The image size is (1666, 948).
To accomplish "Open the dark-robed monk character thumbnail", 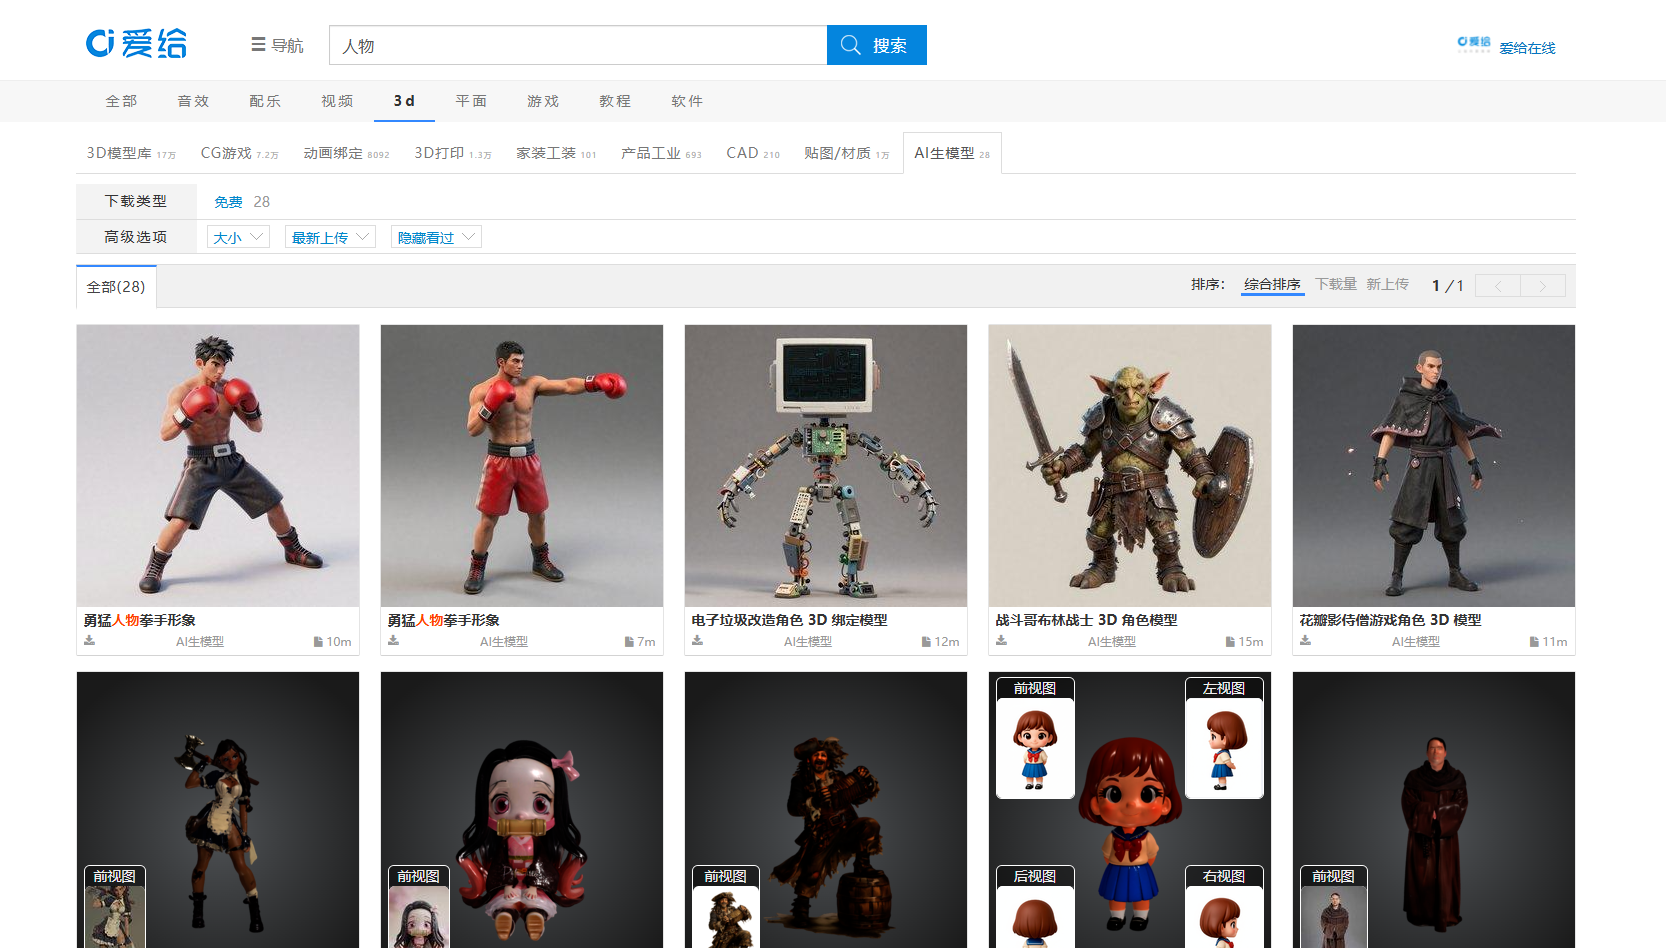I will [x=1434, y=466].
